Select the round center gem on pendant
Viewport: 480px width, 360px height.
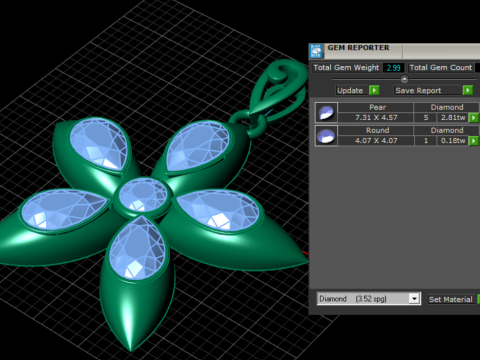click(x=143, y=195)
